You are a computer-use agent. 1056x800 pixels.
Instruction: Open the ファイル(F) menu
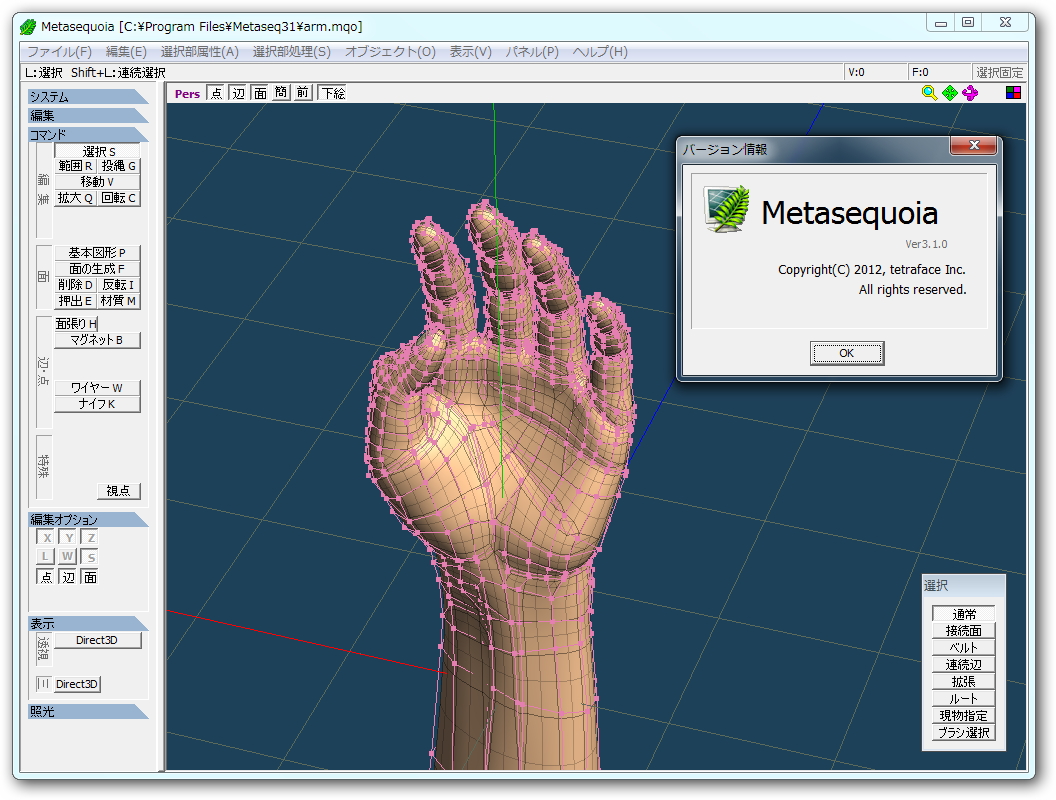60,52
